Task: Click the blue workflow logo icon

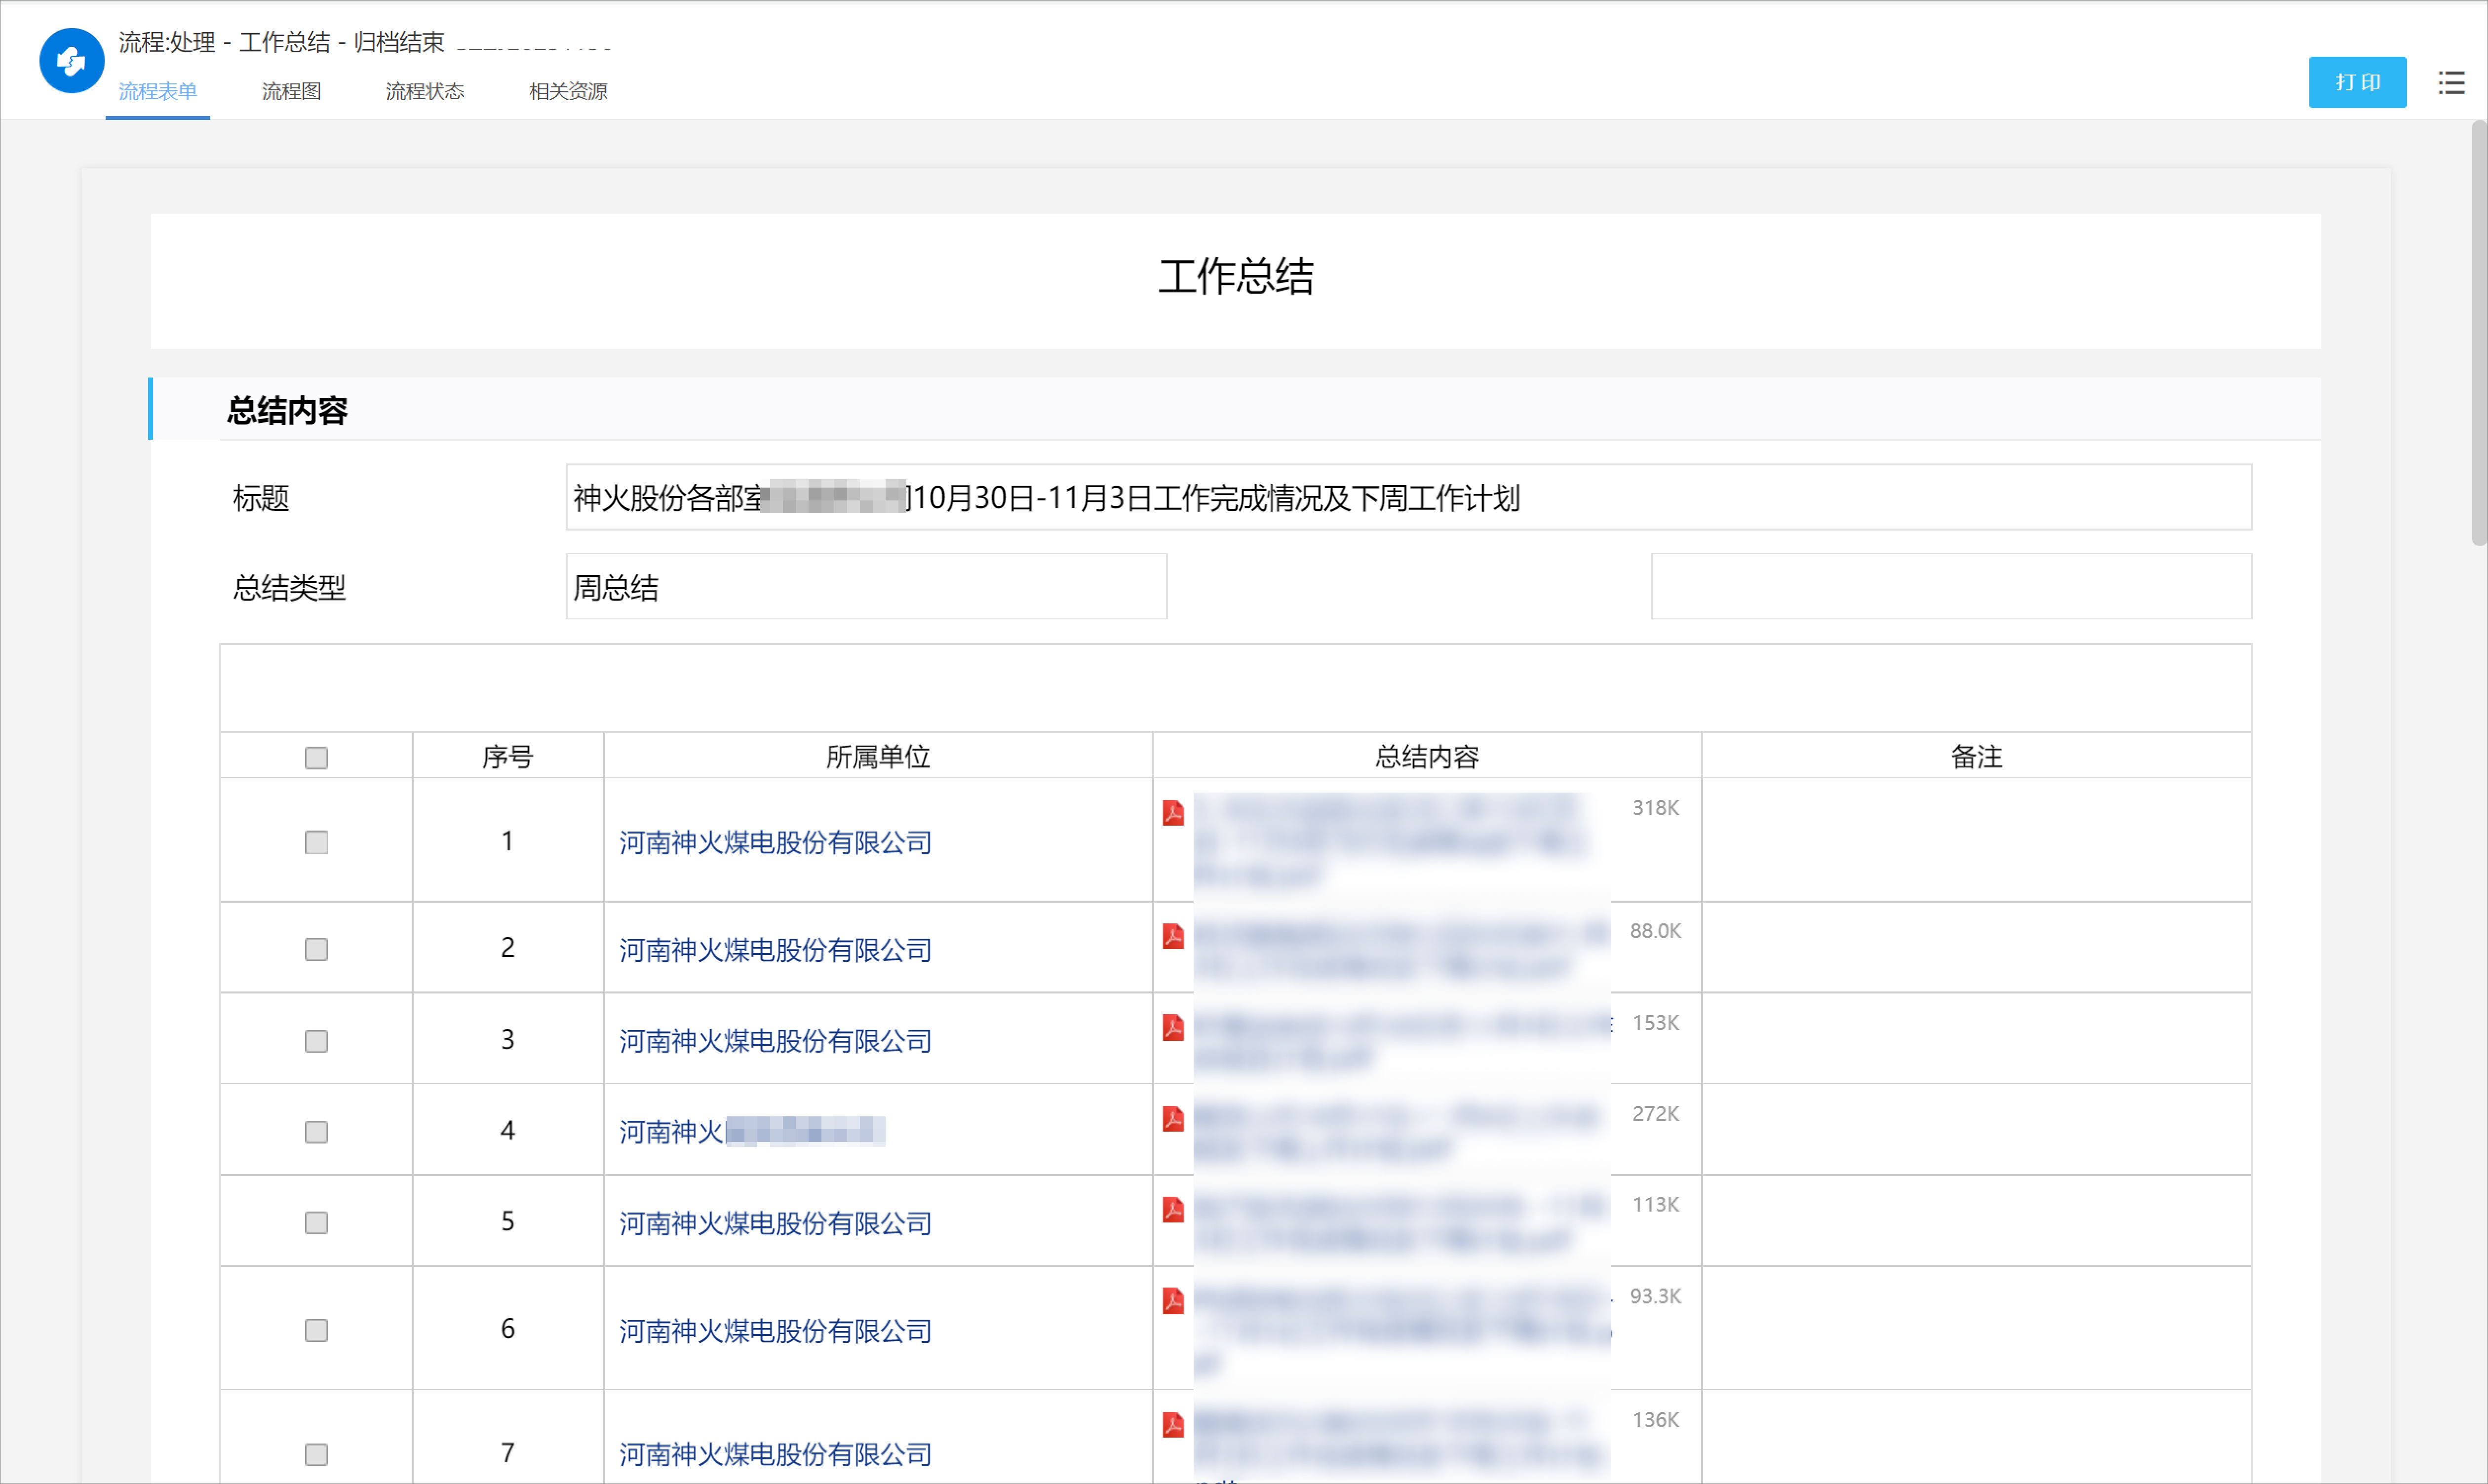Action: pyautogui.click(x=71, y=61)
